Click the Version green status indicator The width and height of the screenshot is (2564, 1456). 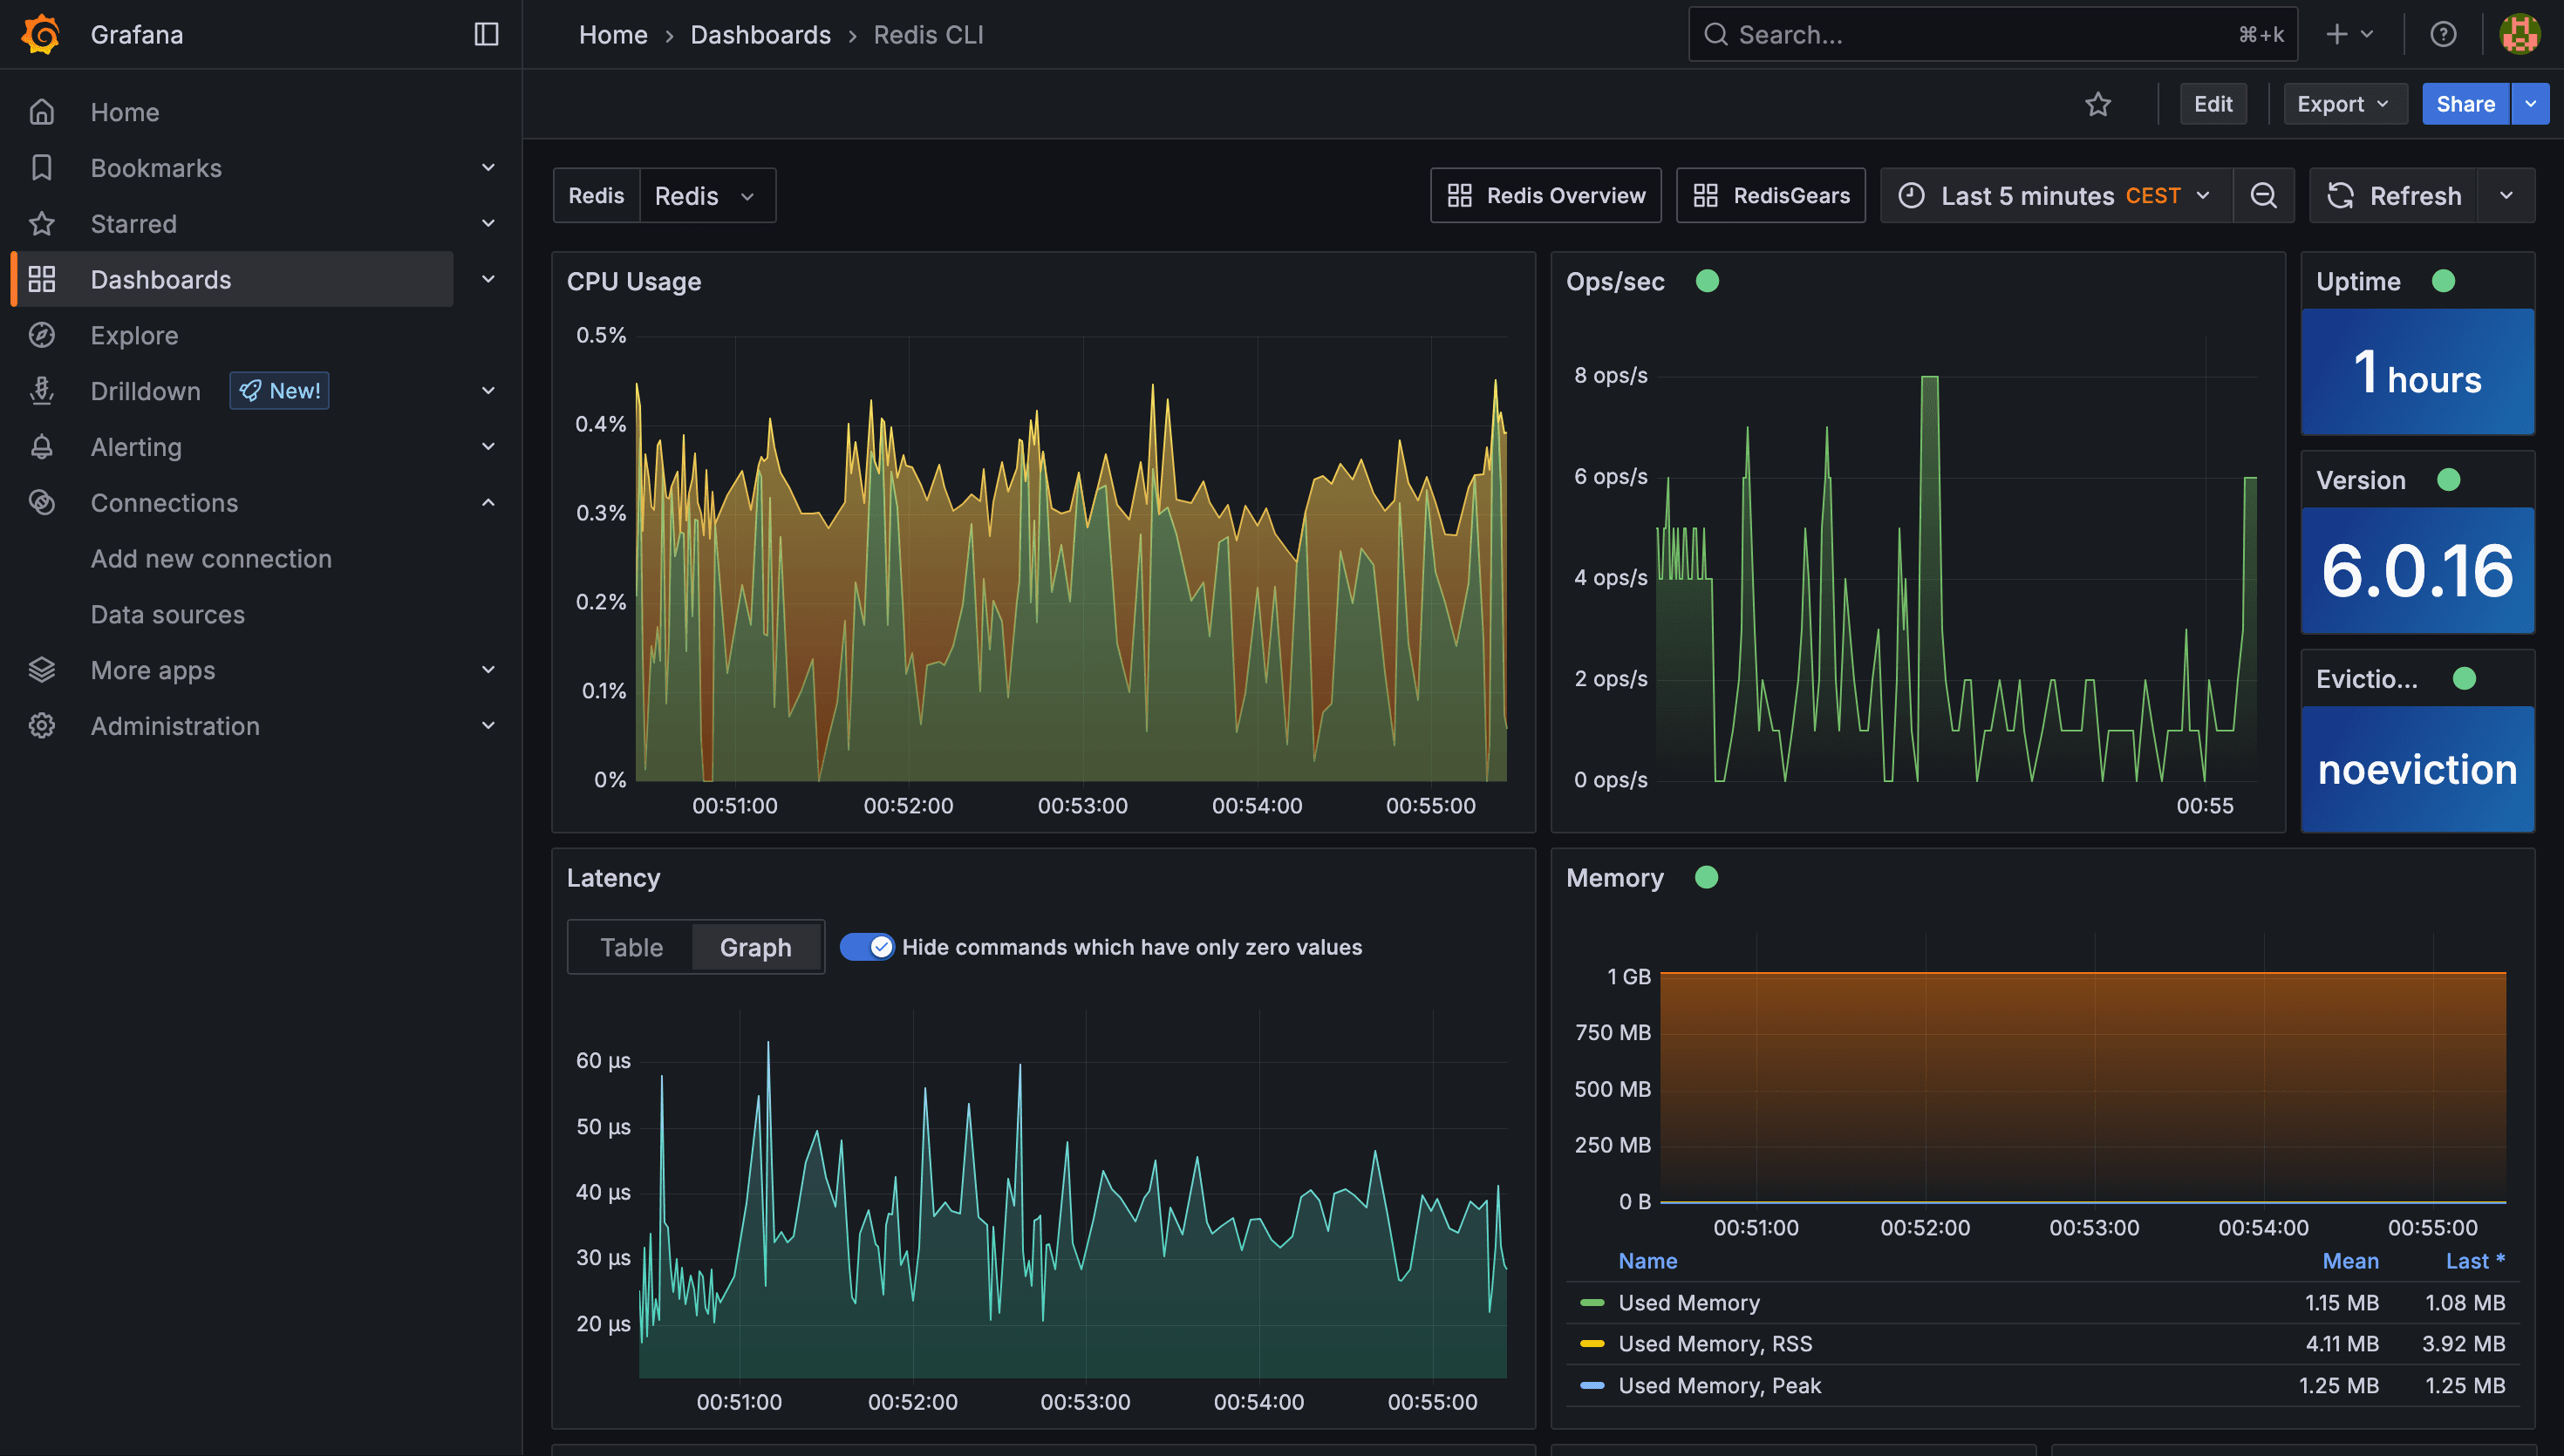point(2449,480)
